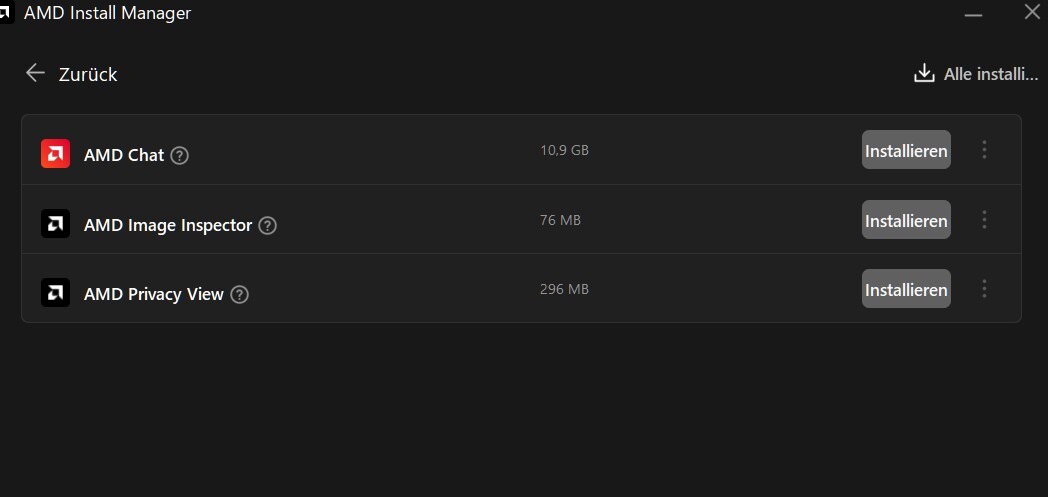Install AMD Chat
Image resolution: width=1048 pixels, height=497 pixels.
(906, 151)
